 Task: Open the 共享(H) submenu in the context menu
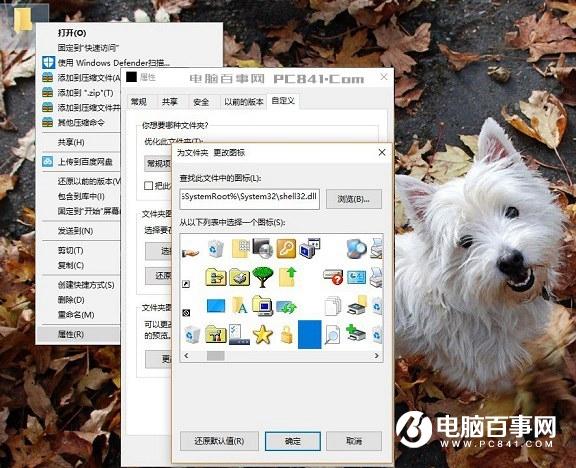point(71,142)
